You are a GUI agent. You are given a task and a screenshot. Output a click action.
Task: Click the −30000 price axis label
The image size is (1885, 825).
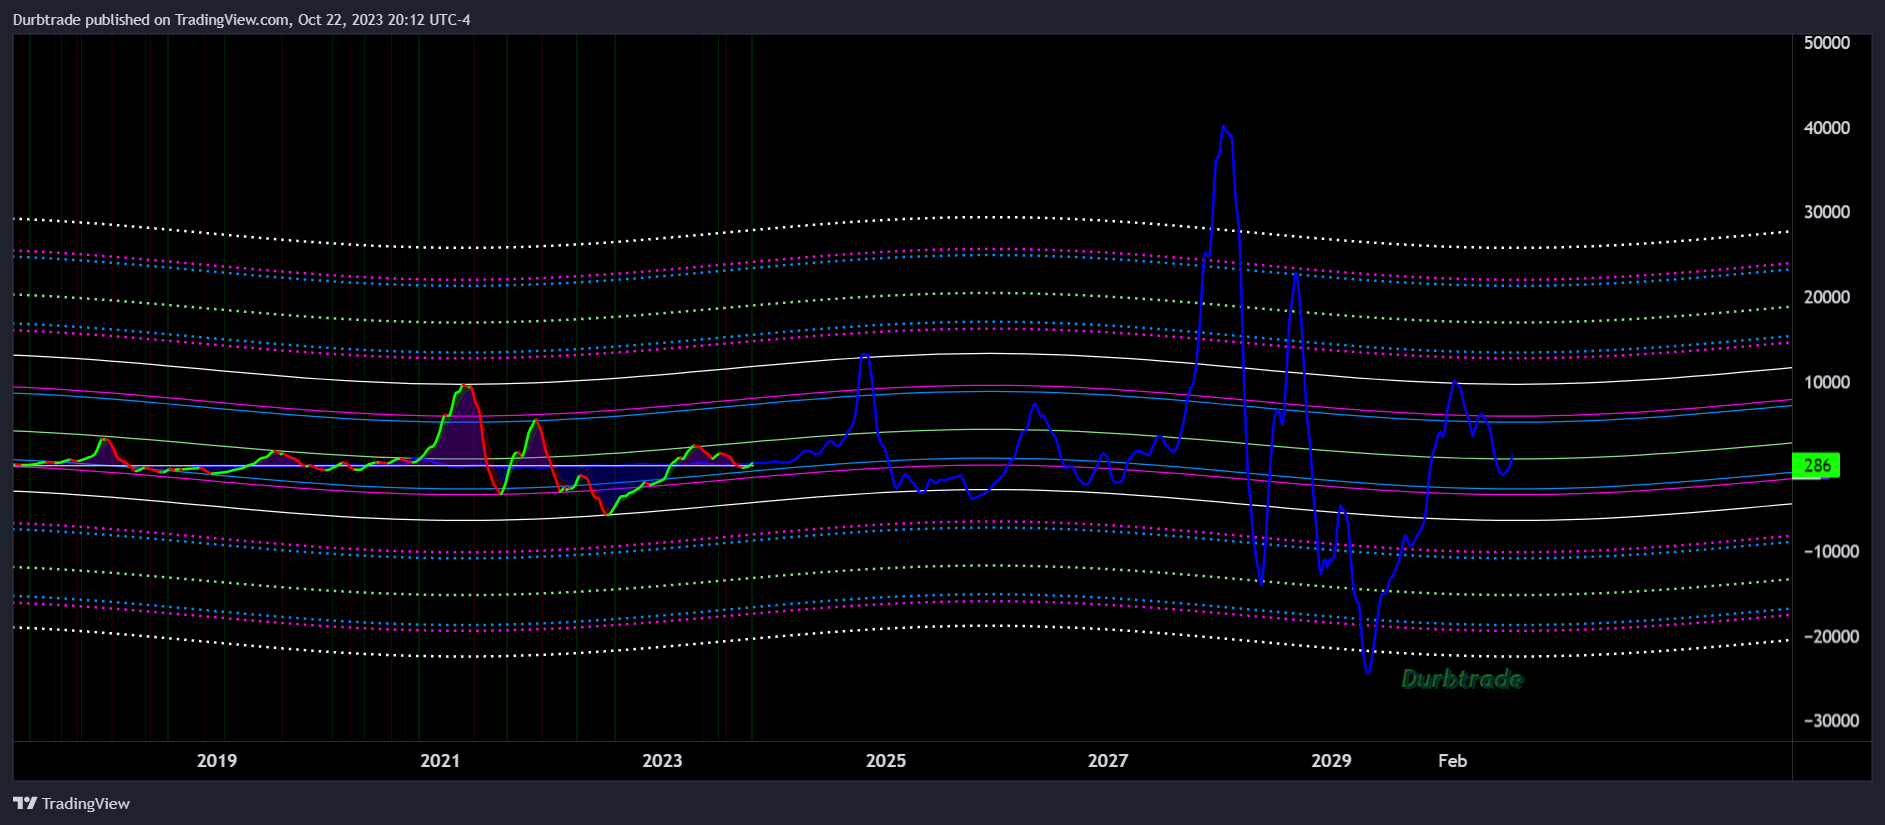coord(1831,720)
